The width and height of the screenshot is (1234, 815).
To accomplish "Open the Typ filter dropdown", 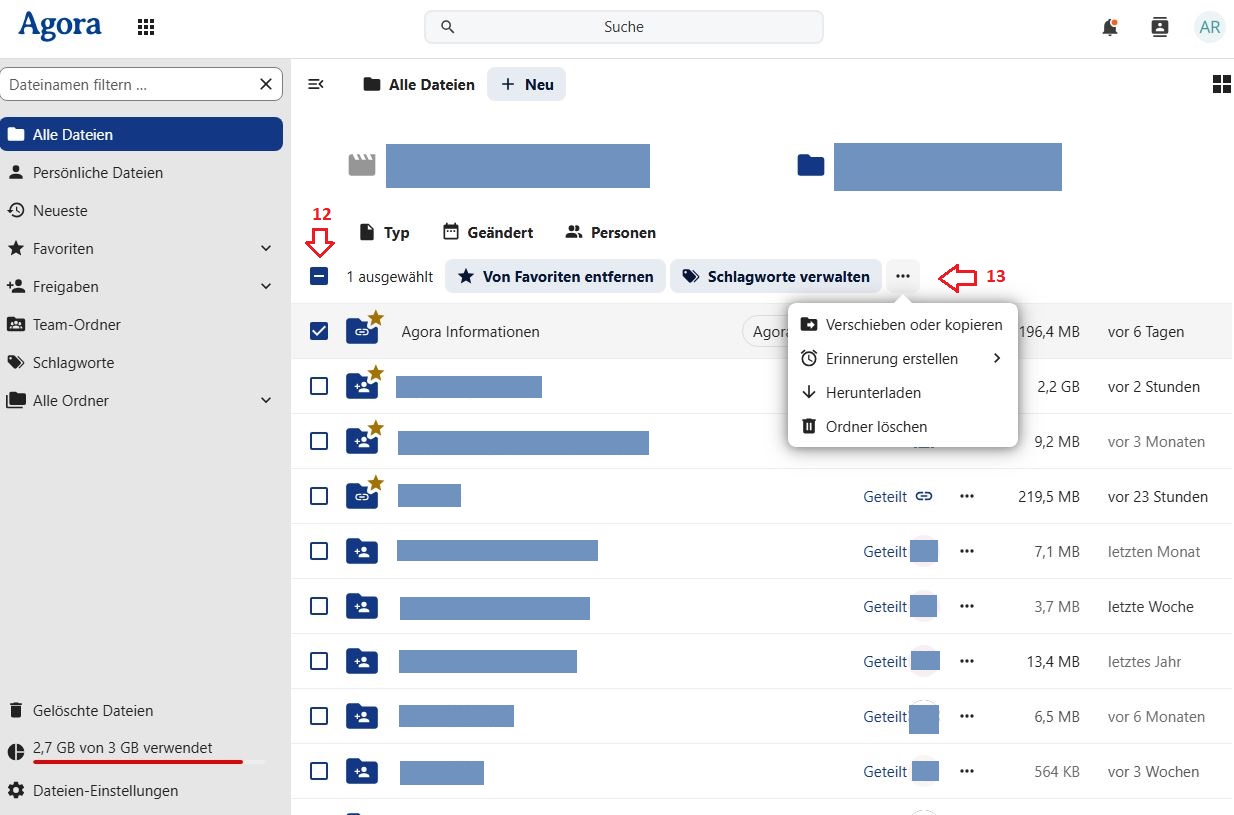I will click(x=384, y=232).
